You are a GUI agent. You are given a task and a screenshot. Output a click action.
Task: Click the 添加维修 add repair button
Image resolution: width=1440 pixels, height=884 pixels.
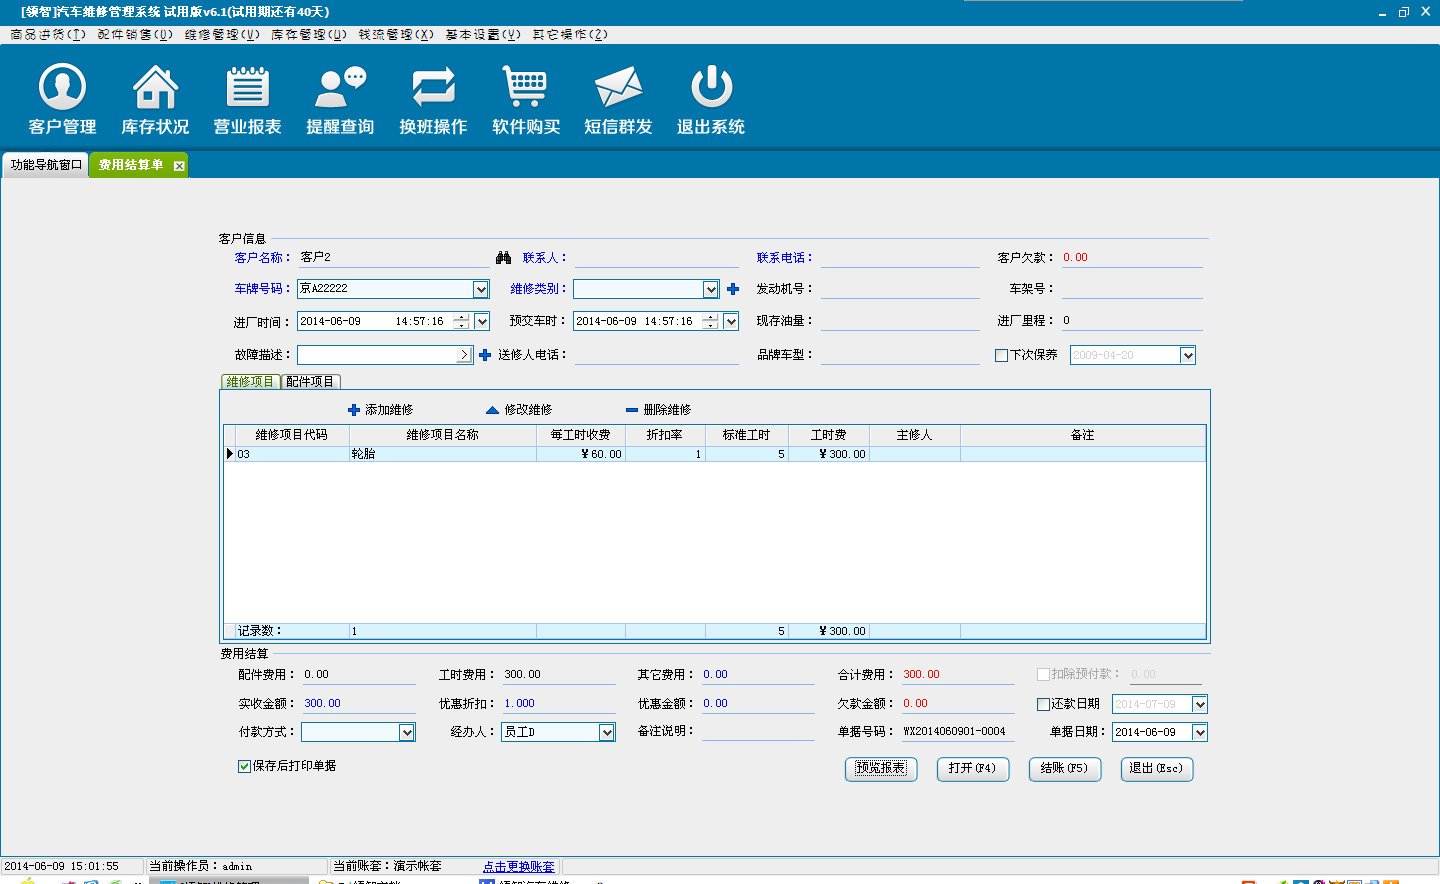coord(380,410)
